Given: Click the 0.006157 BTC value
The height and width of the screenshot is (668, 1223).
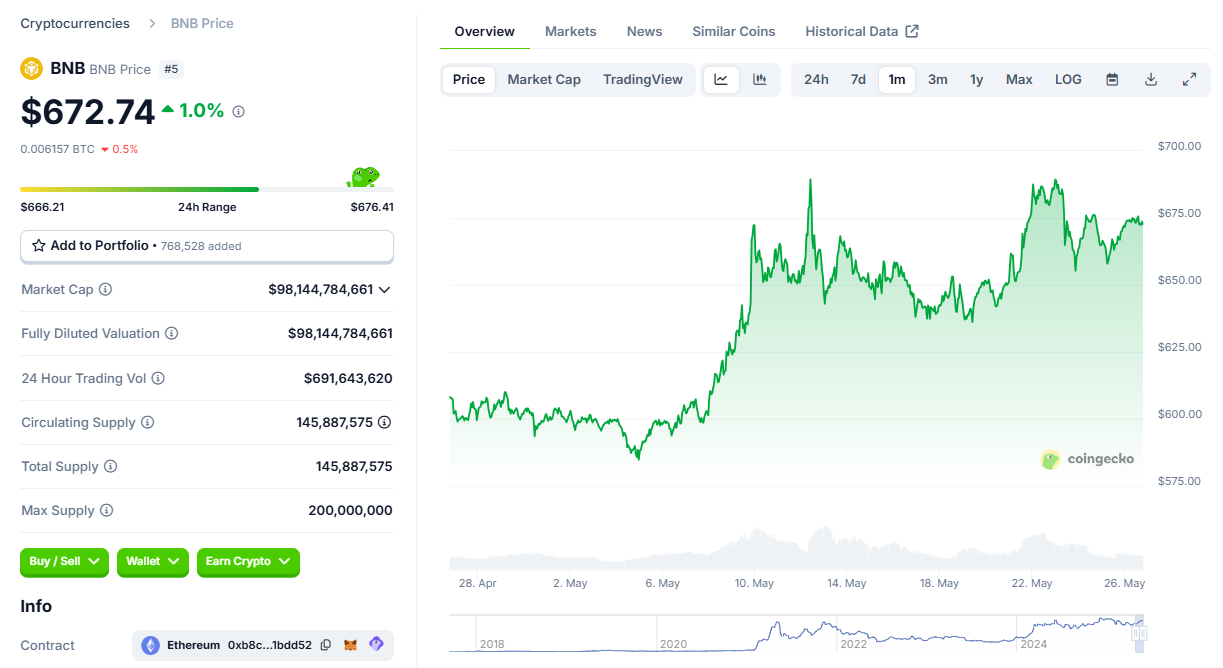Looking at the screenshot, I should 58,149.
